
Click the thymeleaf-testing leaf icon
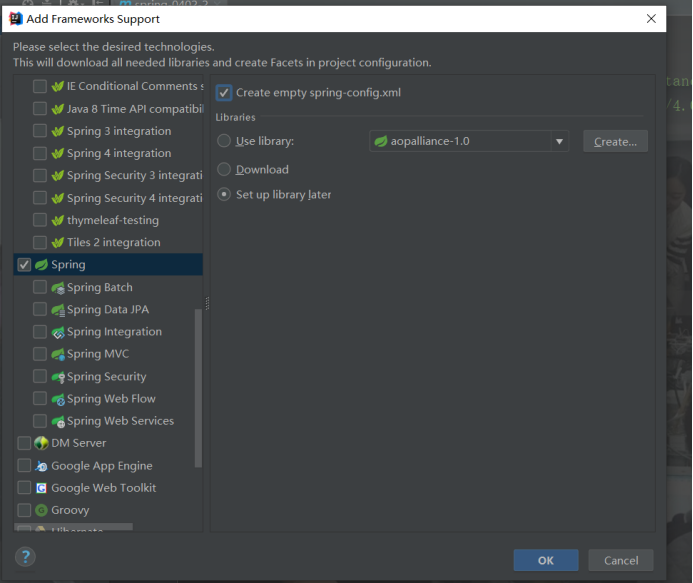coord(57,220)
